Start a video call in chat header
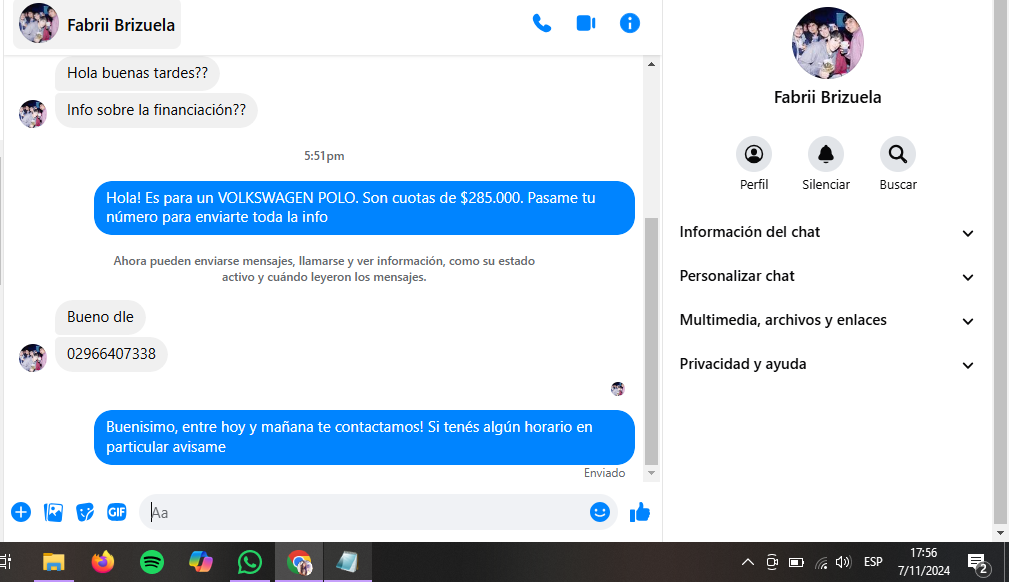1009x582 pixels. [x=586, y=23]
